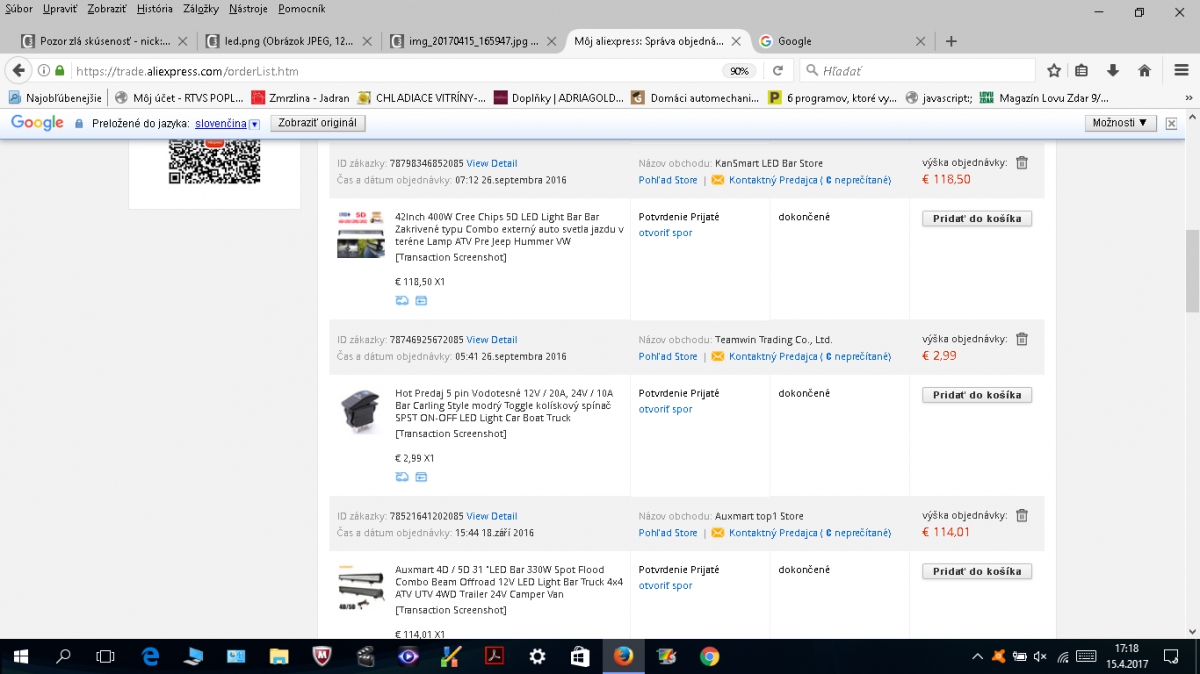View Detail for order 78798346852085
This screenshot has width=1200, height=674.
(492, 163)
